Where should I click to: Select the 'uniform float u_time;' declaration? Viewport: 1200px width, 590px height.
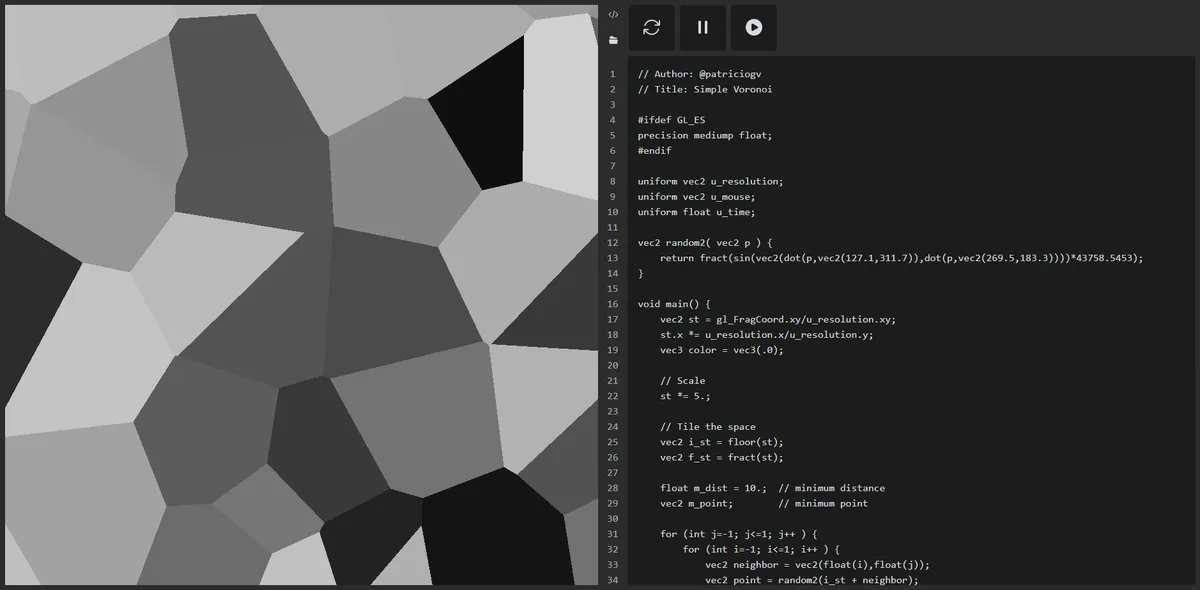[694, 212]
